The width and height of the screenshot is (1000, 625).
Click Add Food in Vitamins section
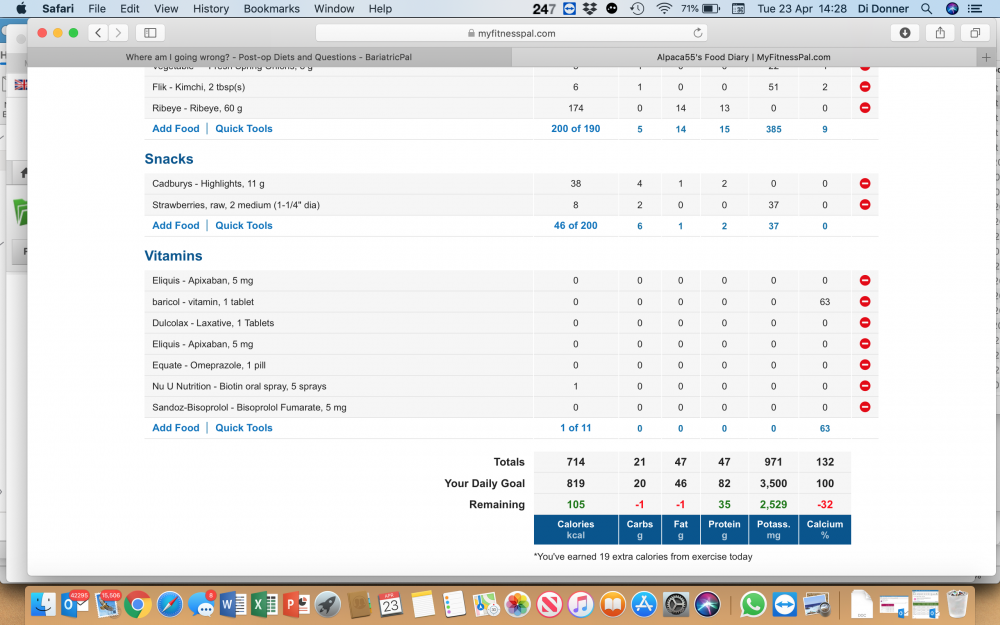click(x=175, y=427)
